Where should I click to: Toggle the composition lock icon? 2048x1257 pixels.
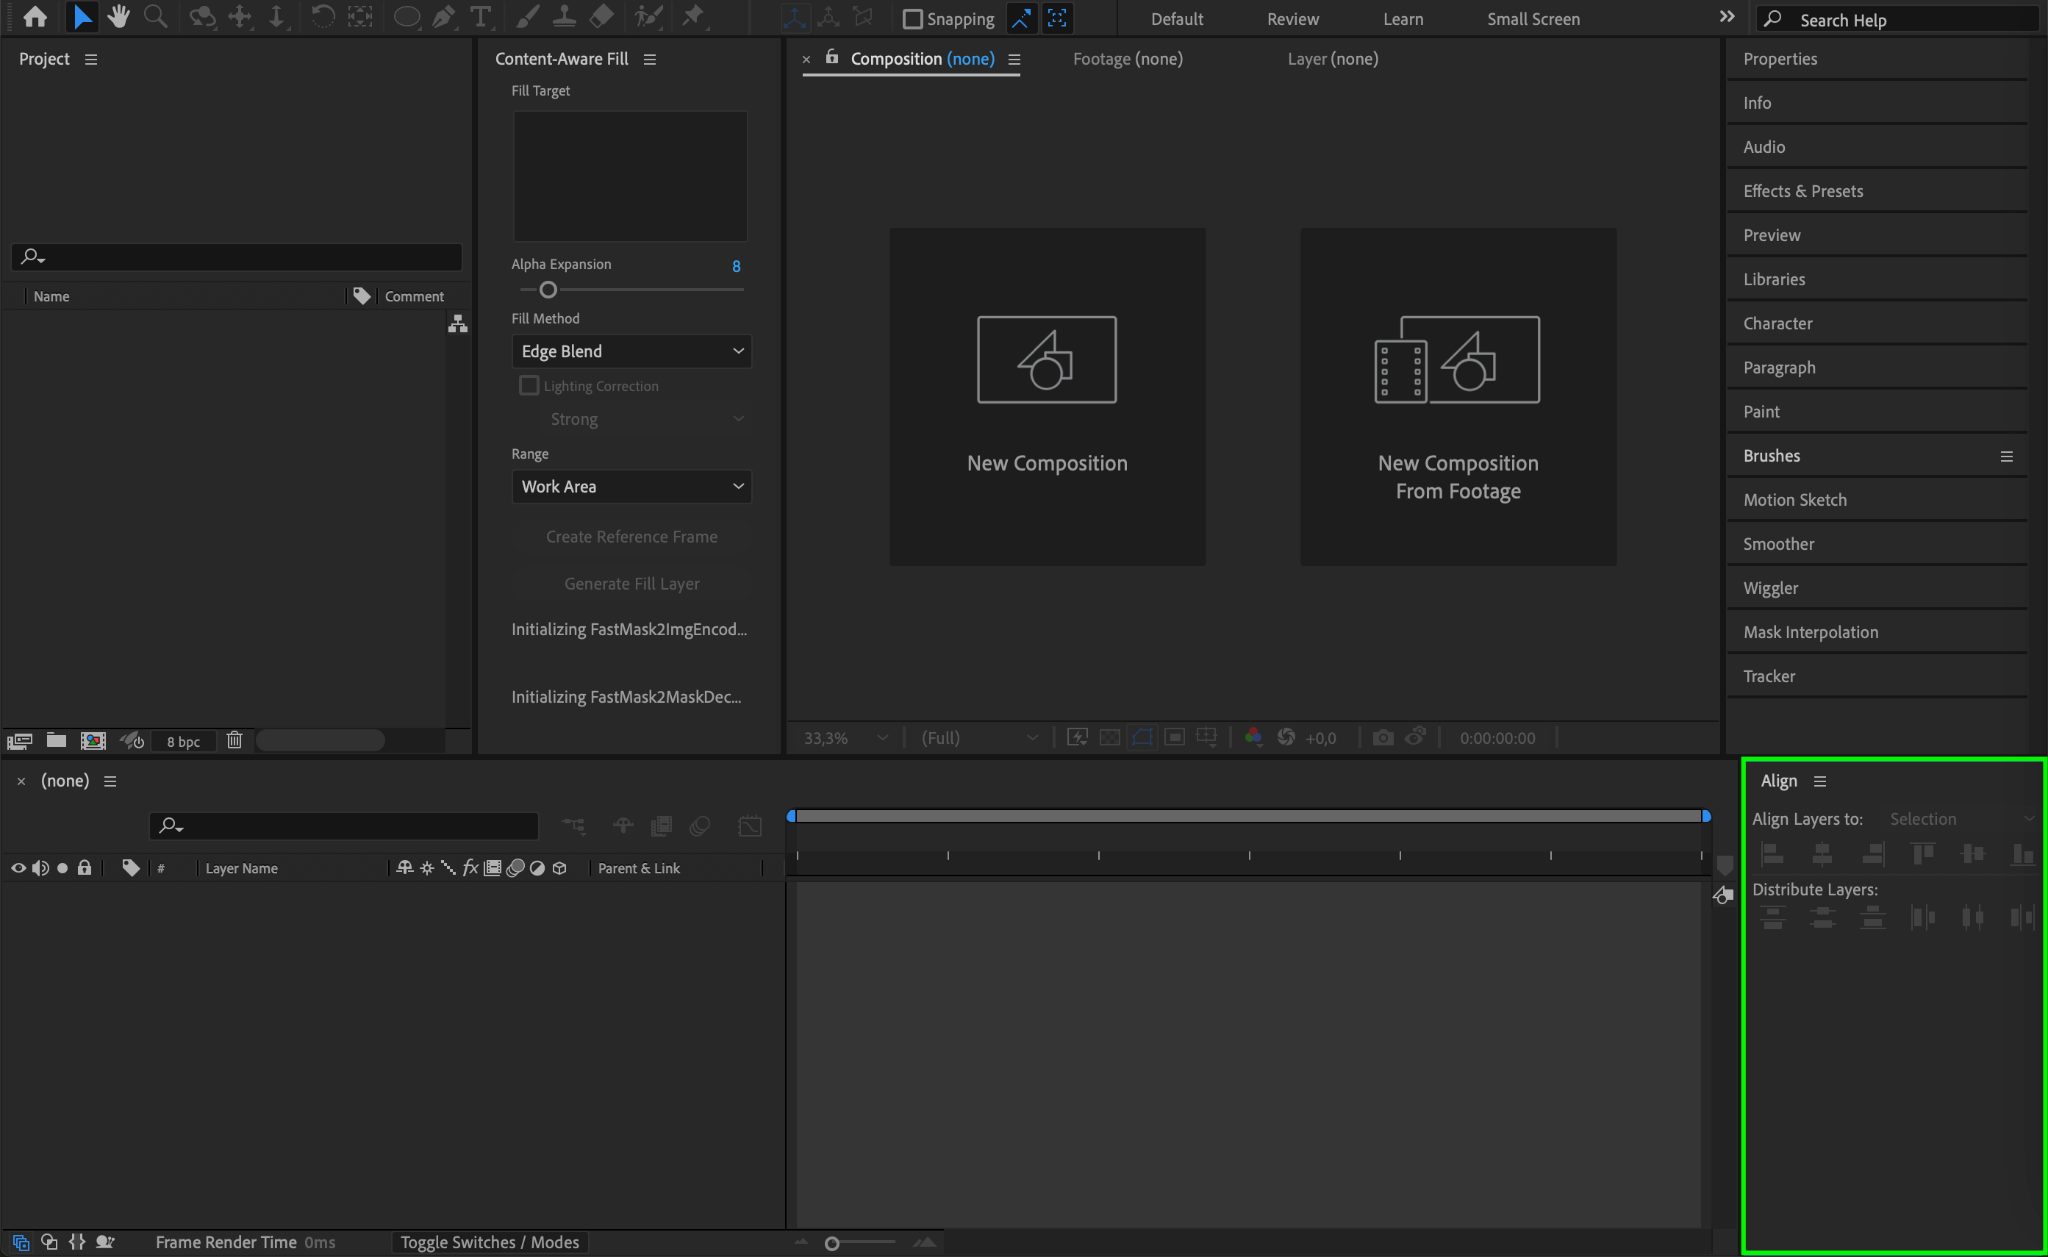click(x=832, y=58)
